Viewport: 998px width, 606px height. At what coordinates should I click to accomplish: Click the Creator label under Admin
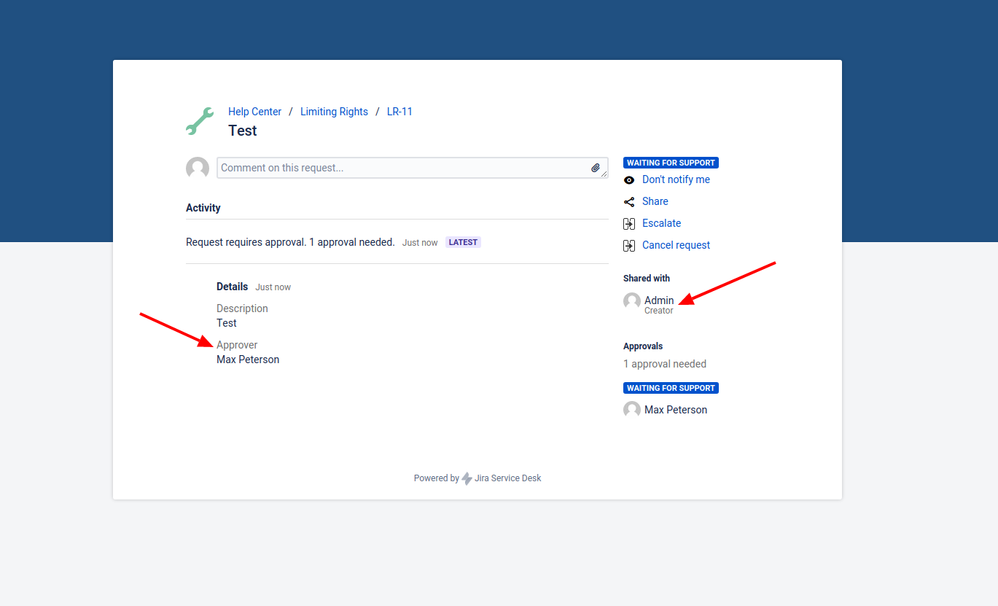[x=659, y=311]
